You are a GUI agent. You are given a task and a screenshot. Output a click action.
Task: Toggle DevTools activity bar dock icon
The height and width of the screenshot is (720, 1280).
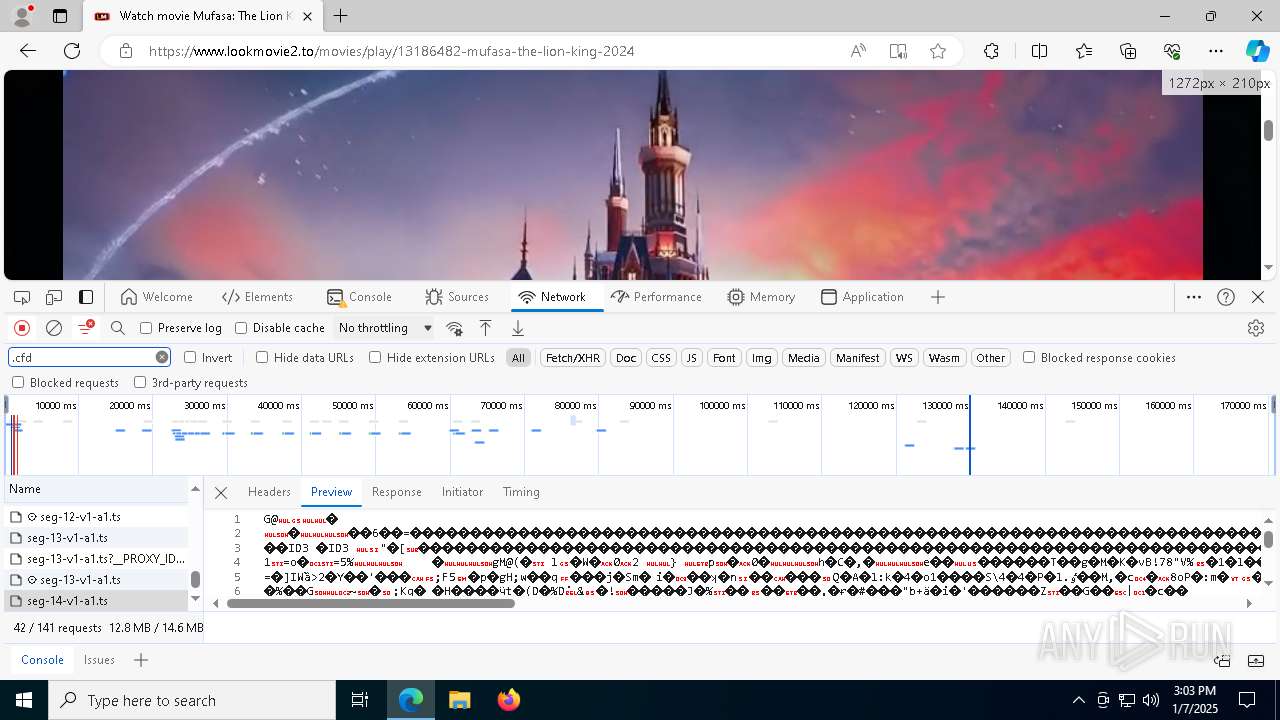(x=86, y=297)
